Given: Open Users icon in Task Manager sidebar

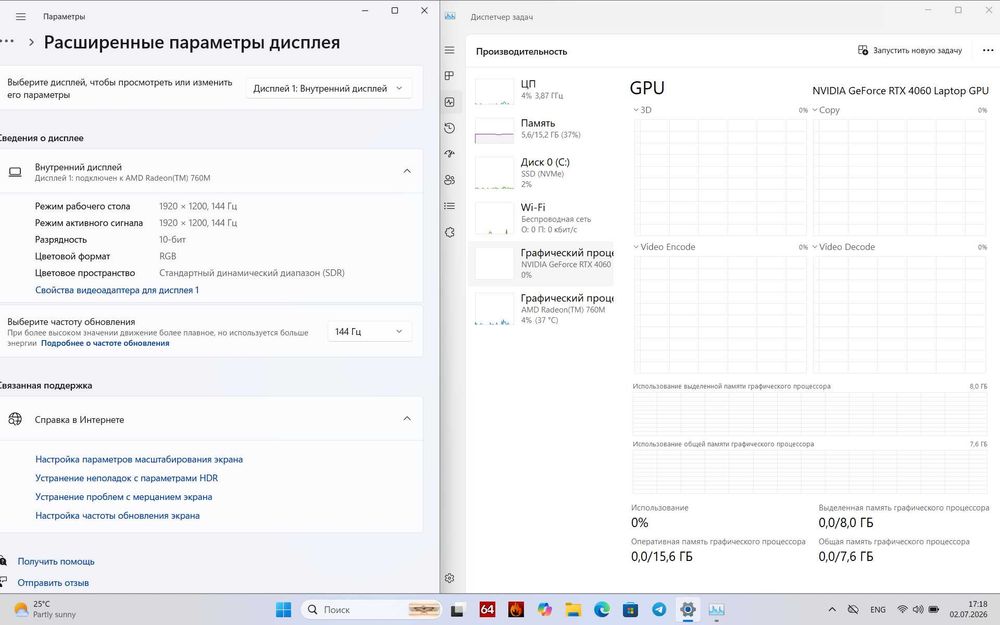Looking at the screenshot, I should pyautogui.click(x=450, y=180).
